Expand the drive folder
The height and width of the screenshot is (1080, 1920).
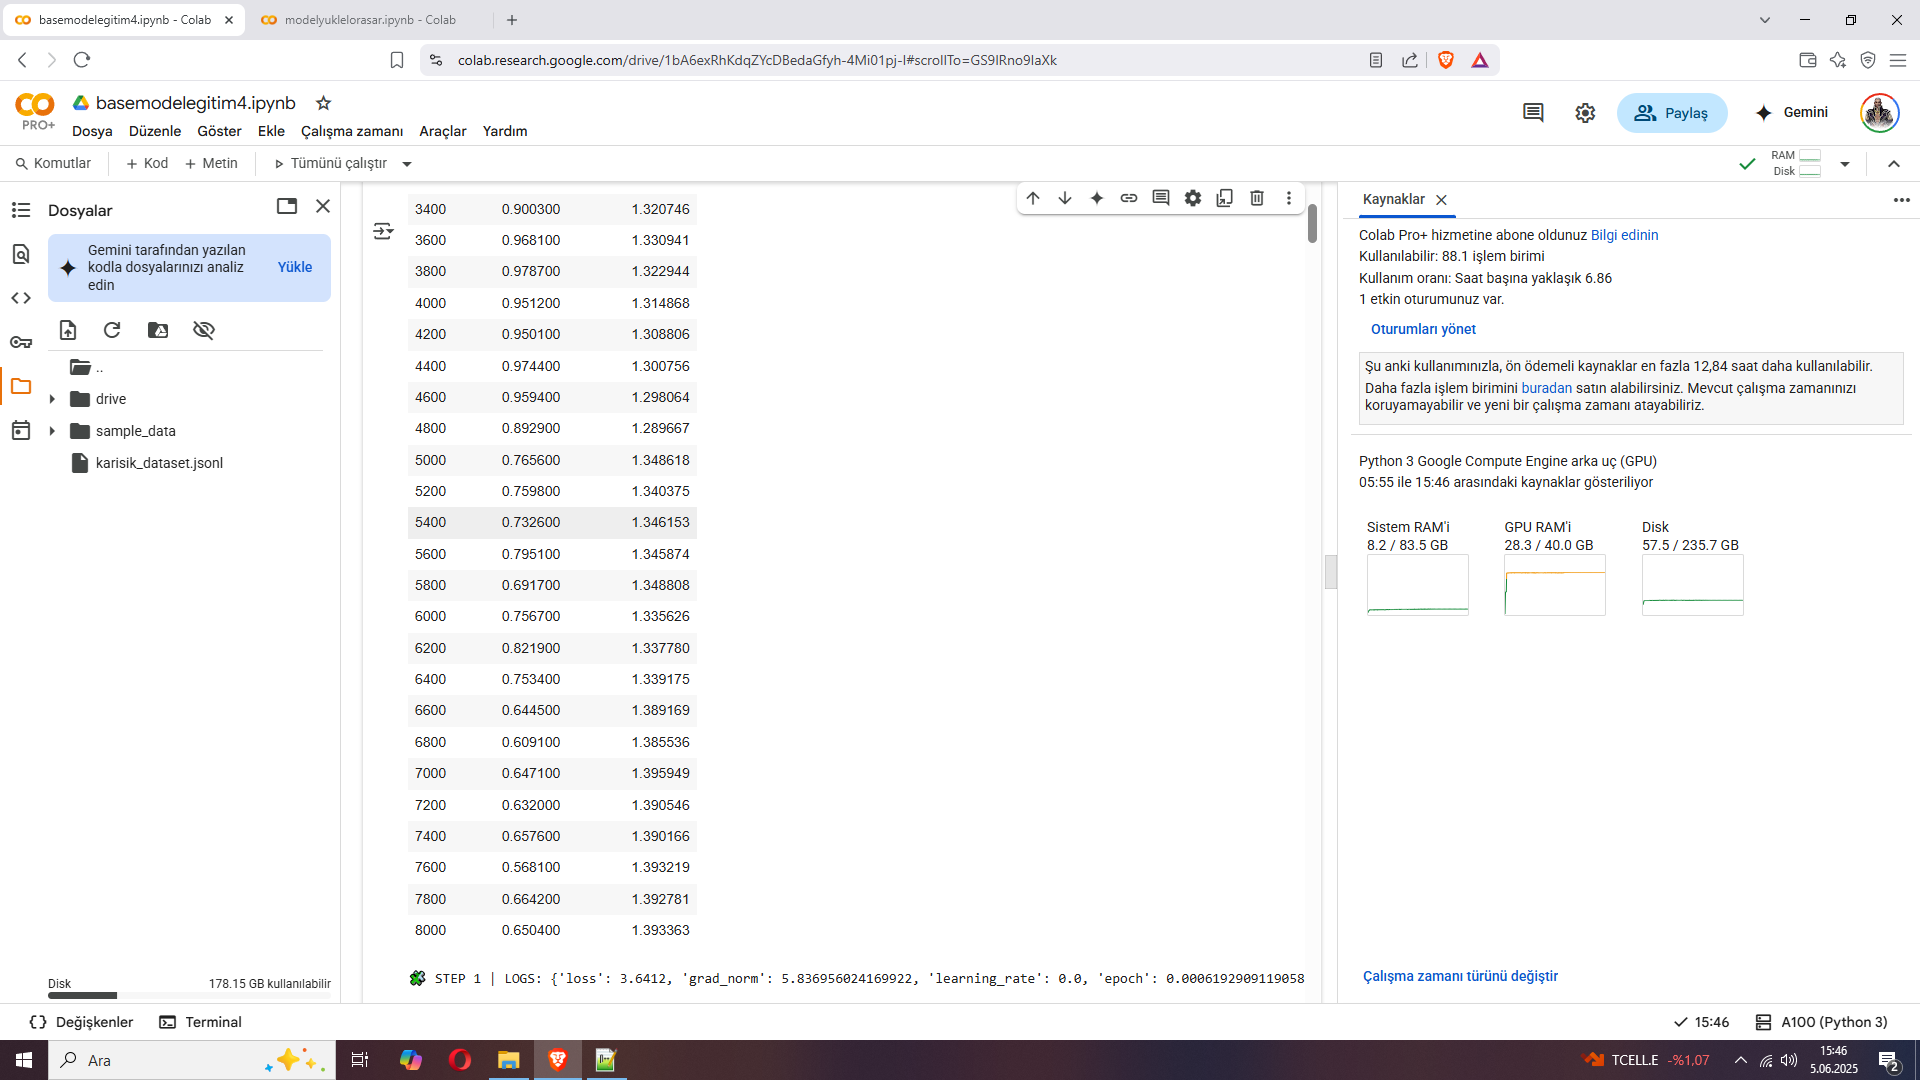point(52,399)
